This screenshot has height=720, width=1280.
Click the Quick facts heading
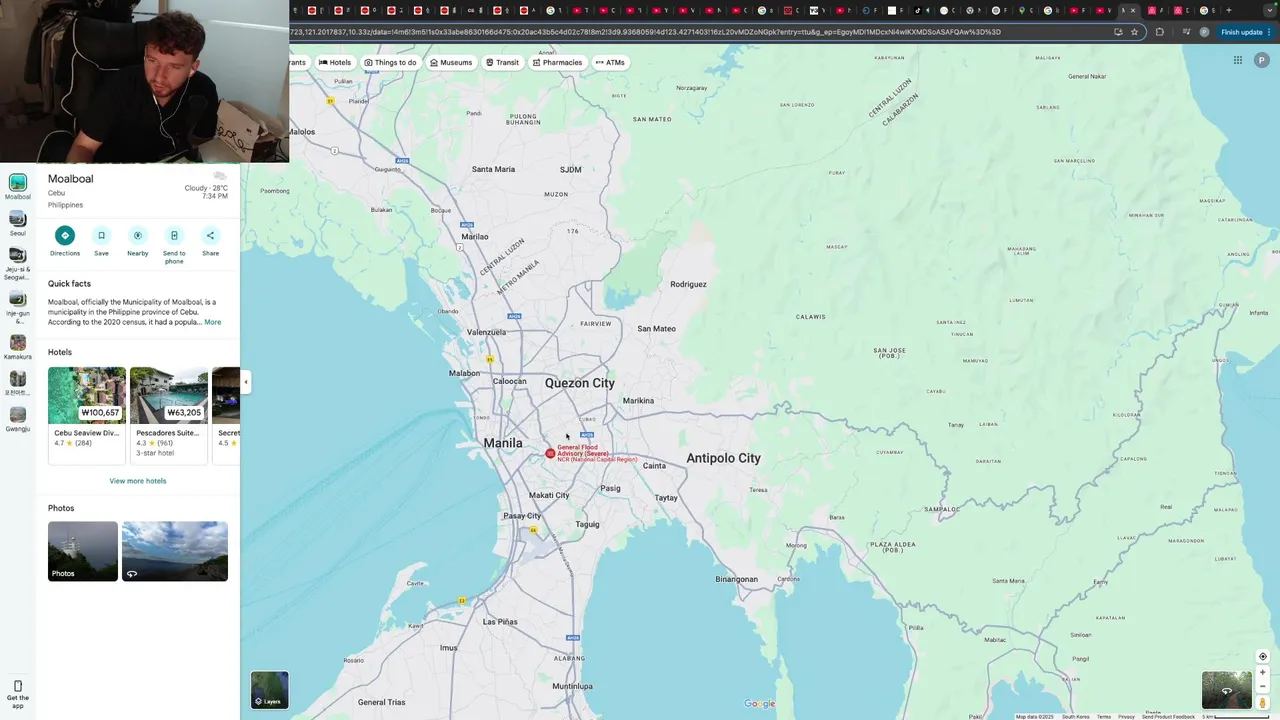tap(69, 284)
